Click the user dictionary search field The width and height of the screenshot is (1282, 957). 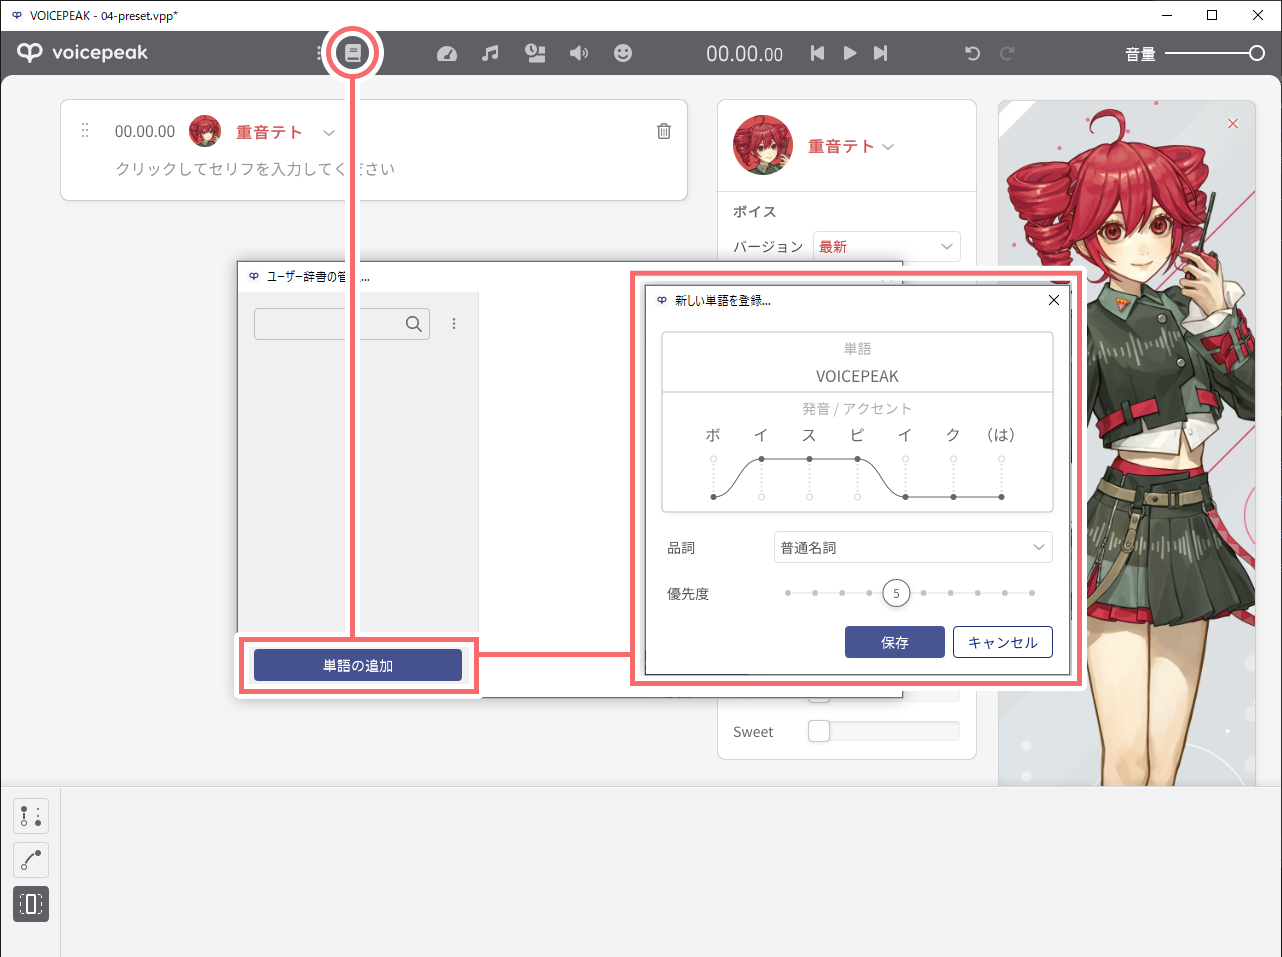click(342, 324)
